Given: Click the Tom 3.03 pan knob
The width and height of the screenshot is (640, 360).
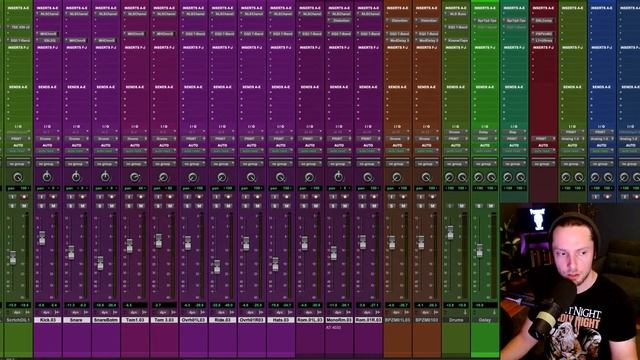Looking at the screenshot, I should [164, 177].
